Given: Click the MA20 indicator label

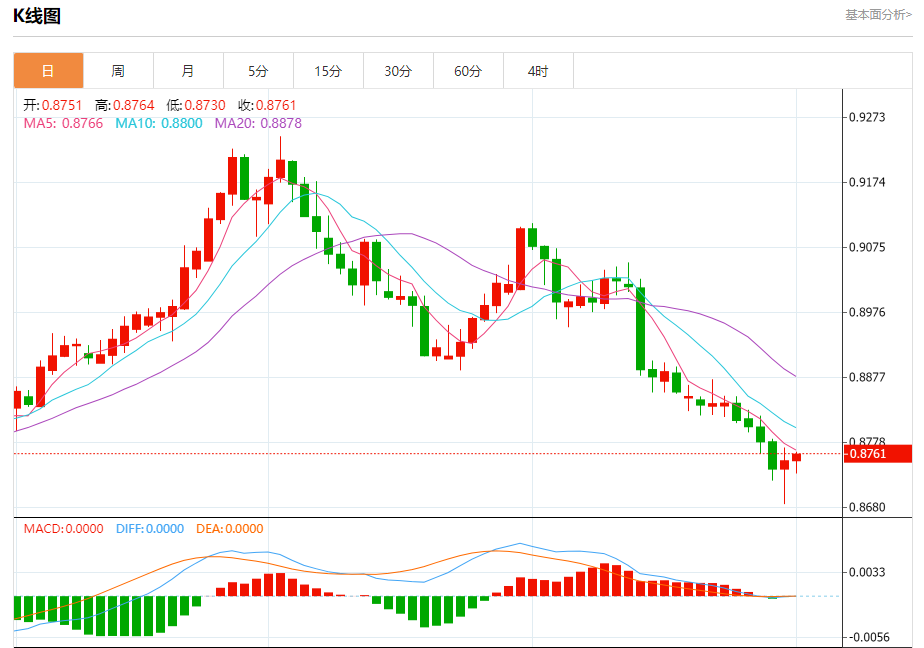Looking at the screenshot, I should coord(258,123).
